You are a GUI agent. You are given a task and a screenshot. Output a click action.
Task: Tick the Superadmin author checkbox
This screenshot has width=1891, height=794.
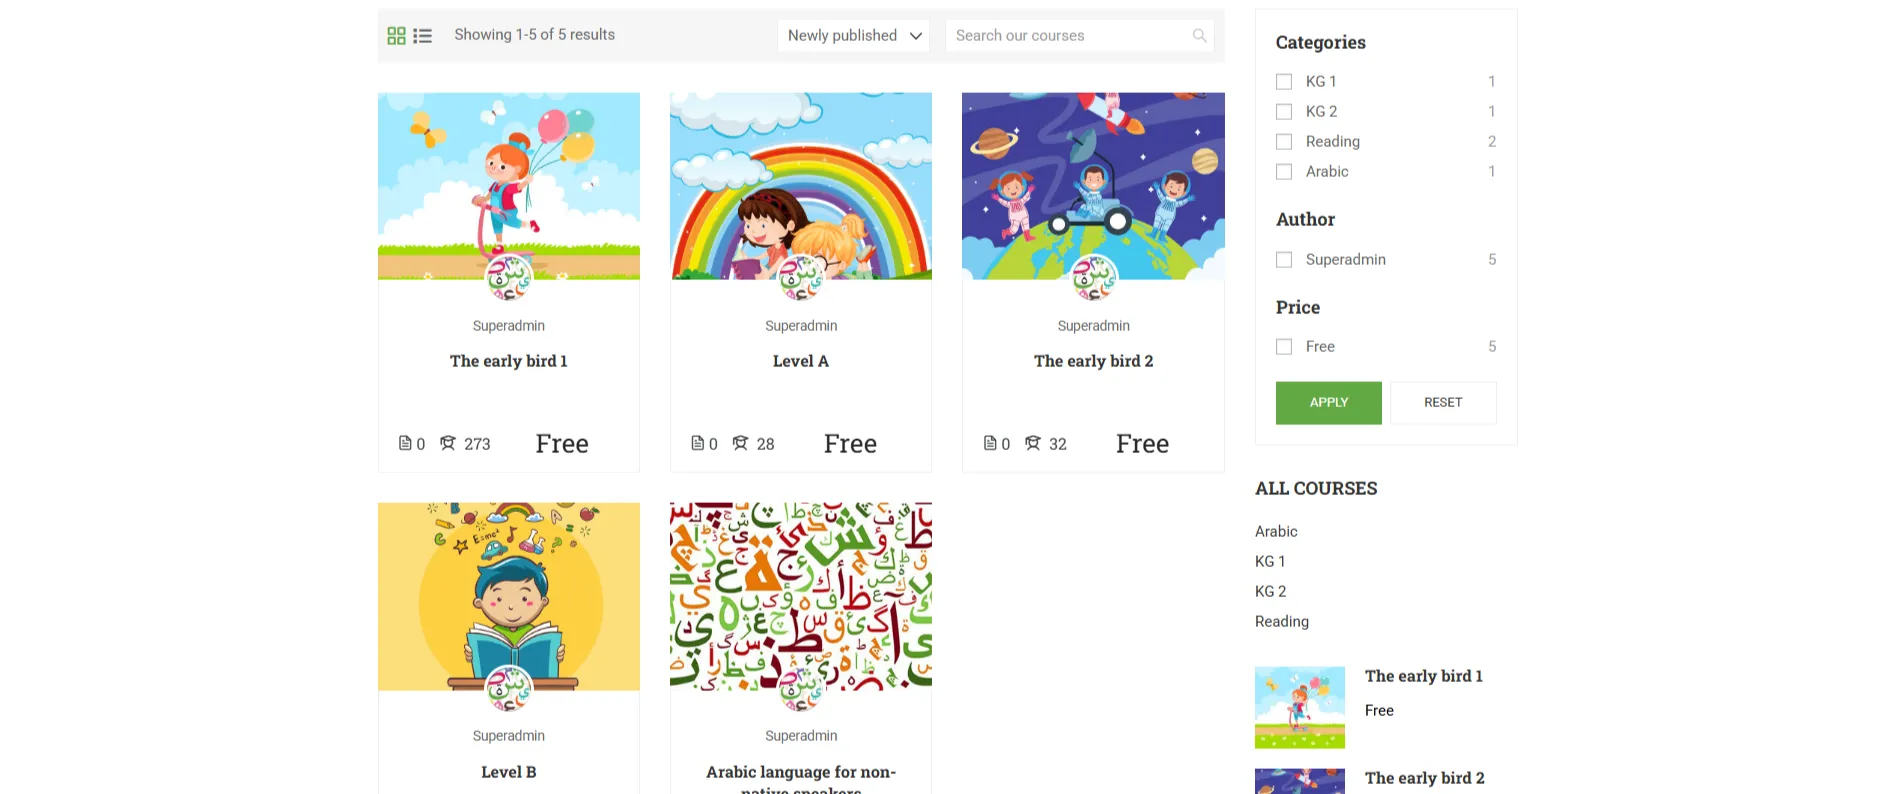[x=1284, y=260]
